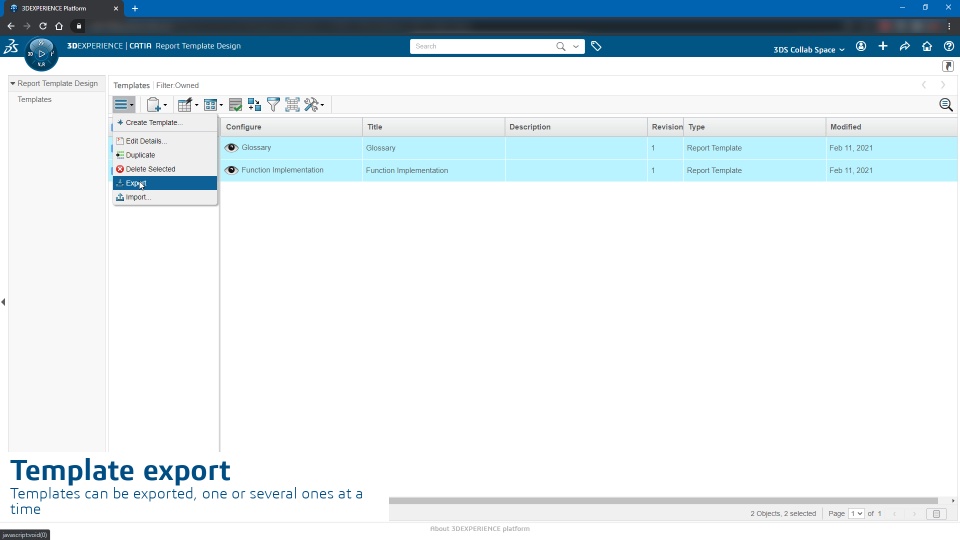Open the browser home page button
Screen dimensions: 960x540
tap(59, 26)
